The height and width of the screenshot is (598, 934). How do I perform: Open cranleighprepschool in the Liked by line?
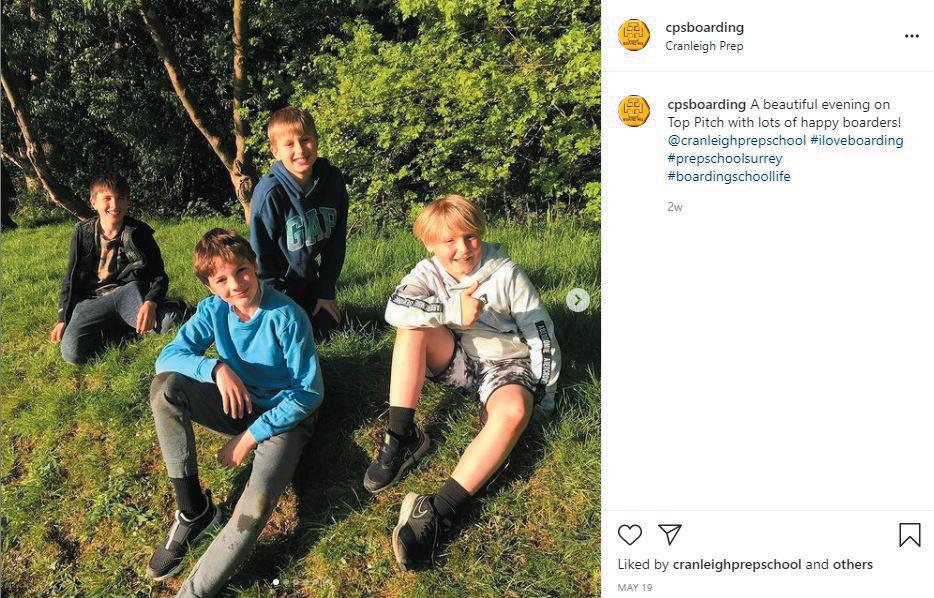point(737,564)
